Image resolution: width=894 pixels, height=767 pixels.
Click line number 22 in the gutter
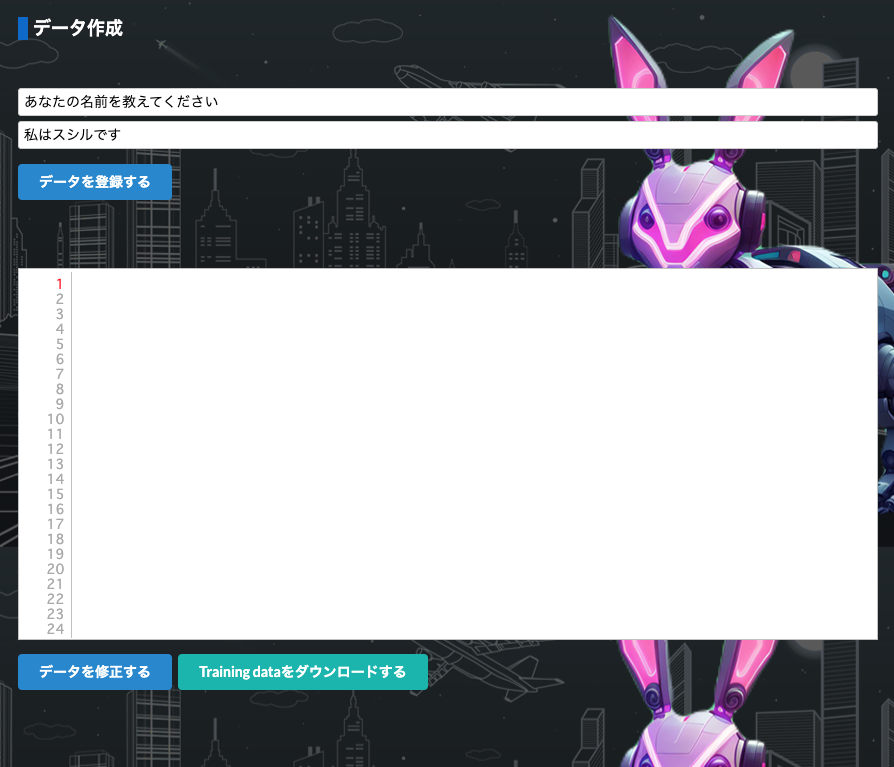click(56, 599)
